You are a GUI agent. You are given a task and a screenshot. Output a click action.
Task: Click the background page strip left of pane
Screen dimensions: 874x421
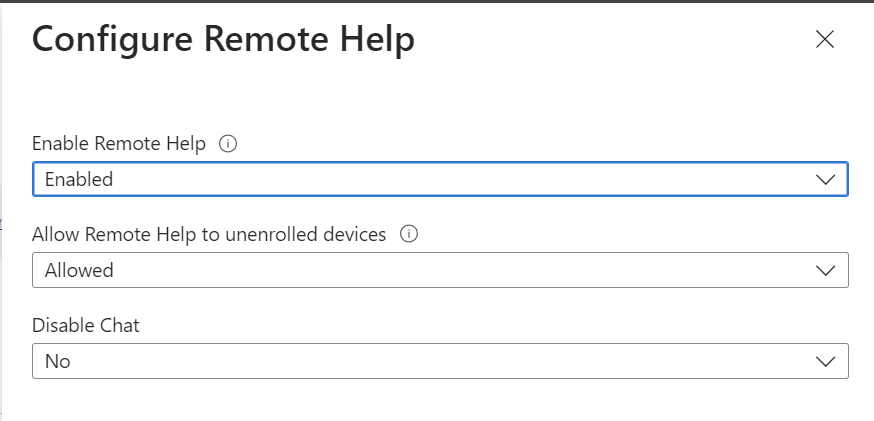[x=3, y=220]
